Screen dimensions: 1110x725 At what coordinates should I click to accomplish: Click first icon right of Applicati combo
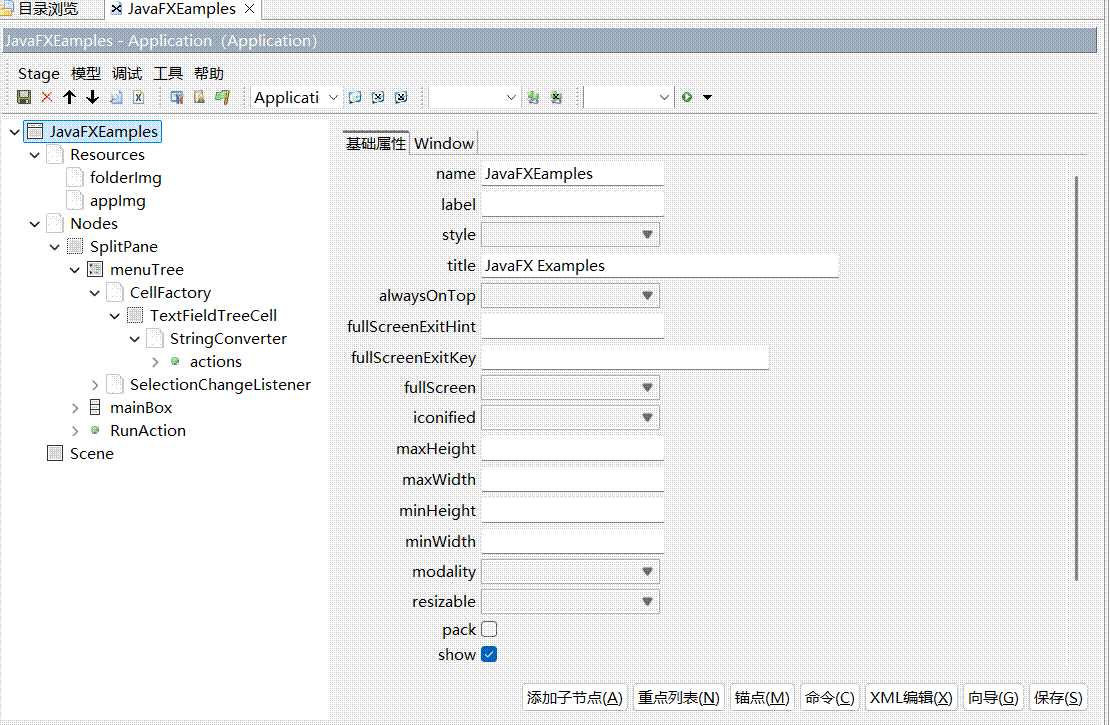tap(355, 98)
